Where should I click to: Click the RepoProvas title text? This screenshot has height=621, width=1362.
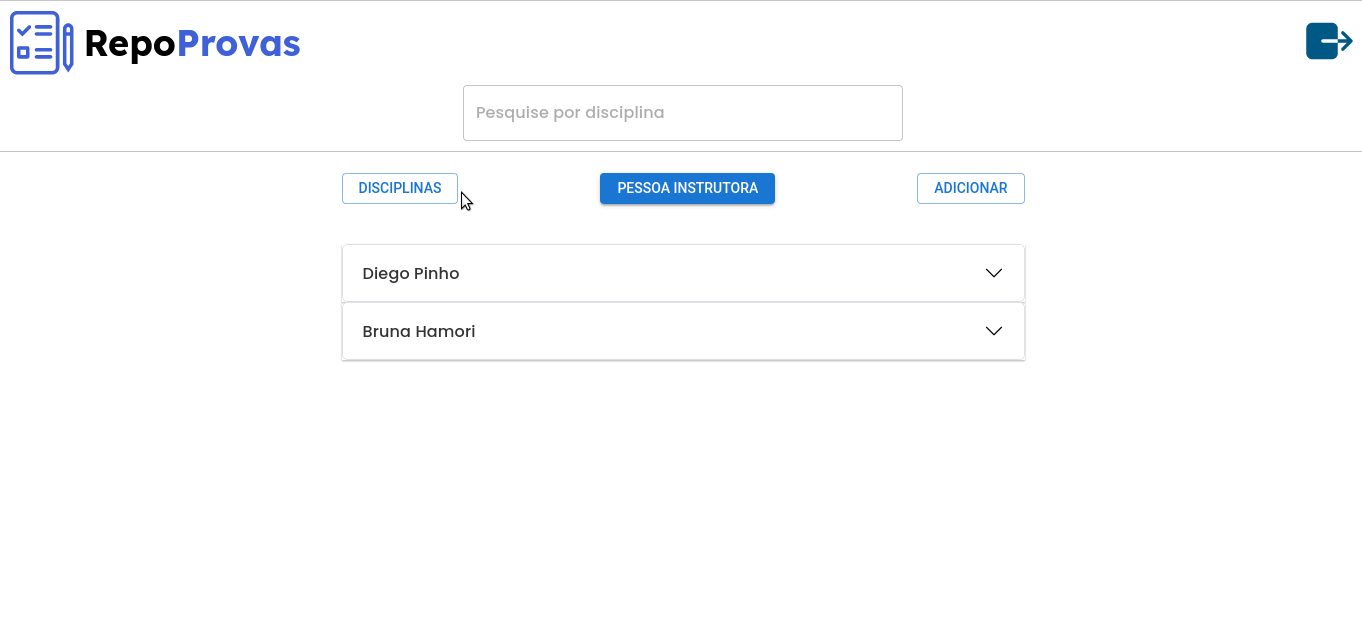[192, 44]
